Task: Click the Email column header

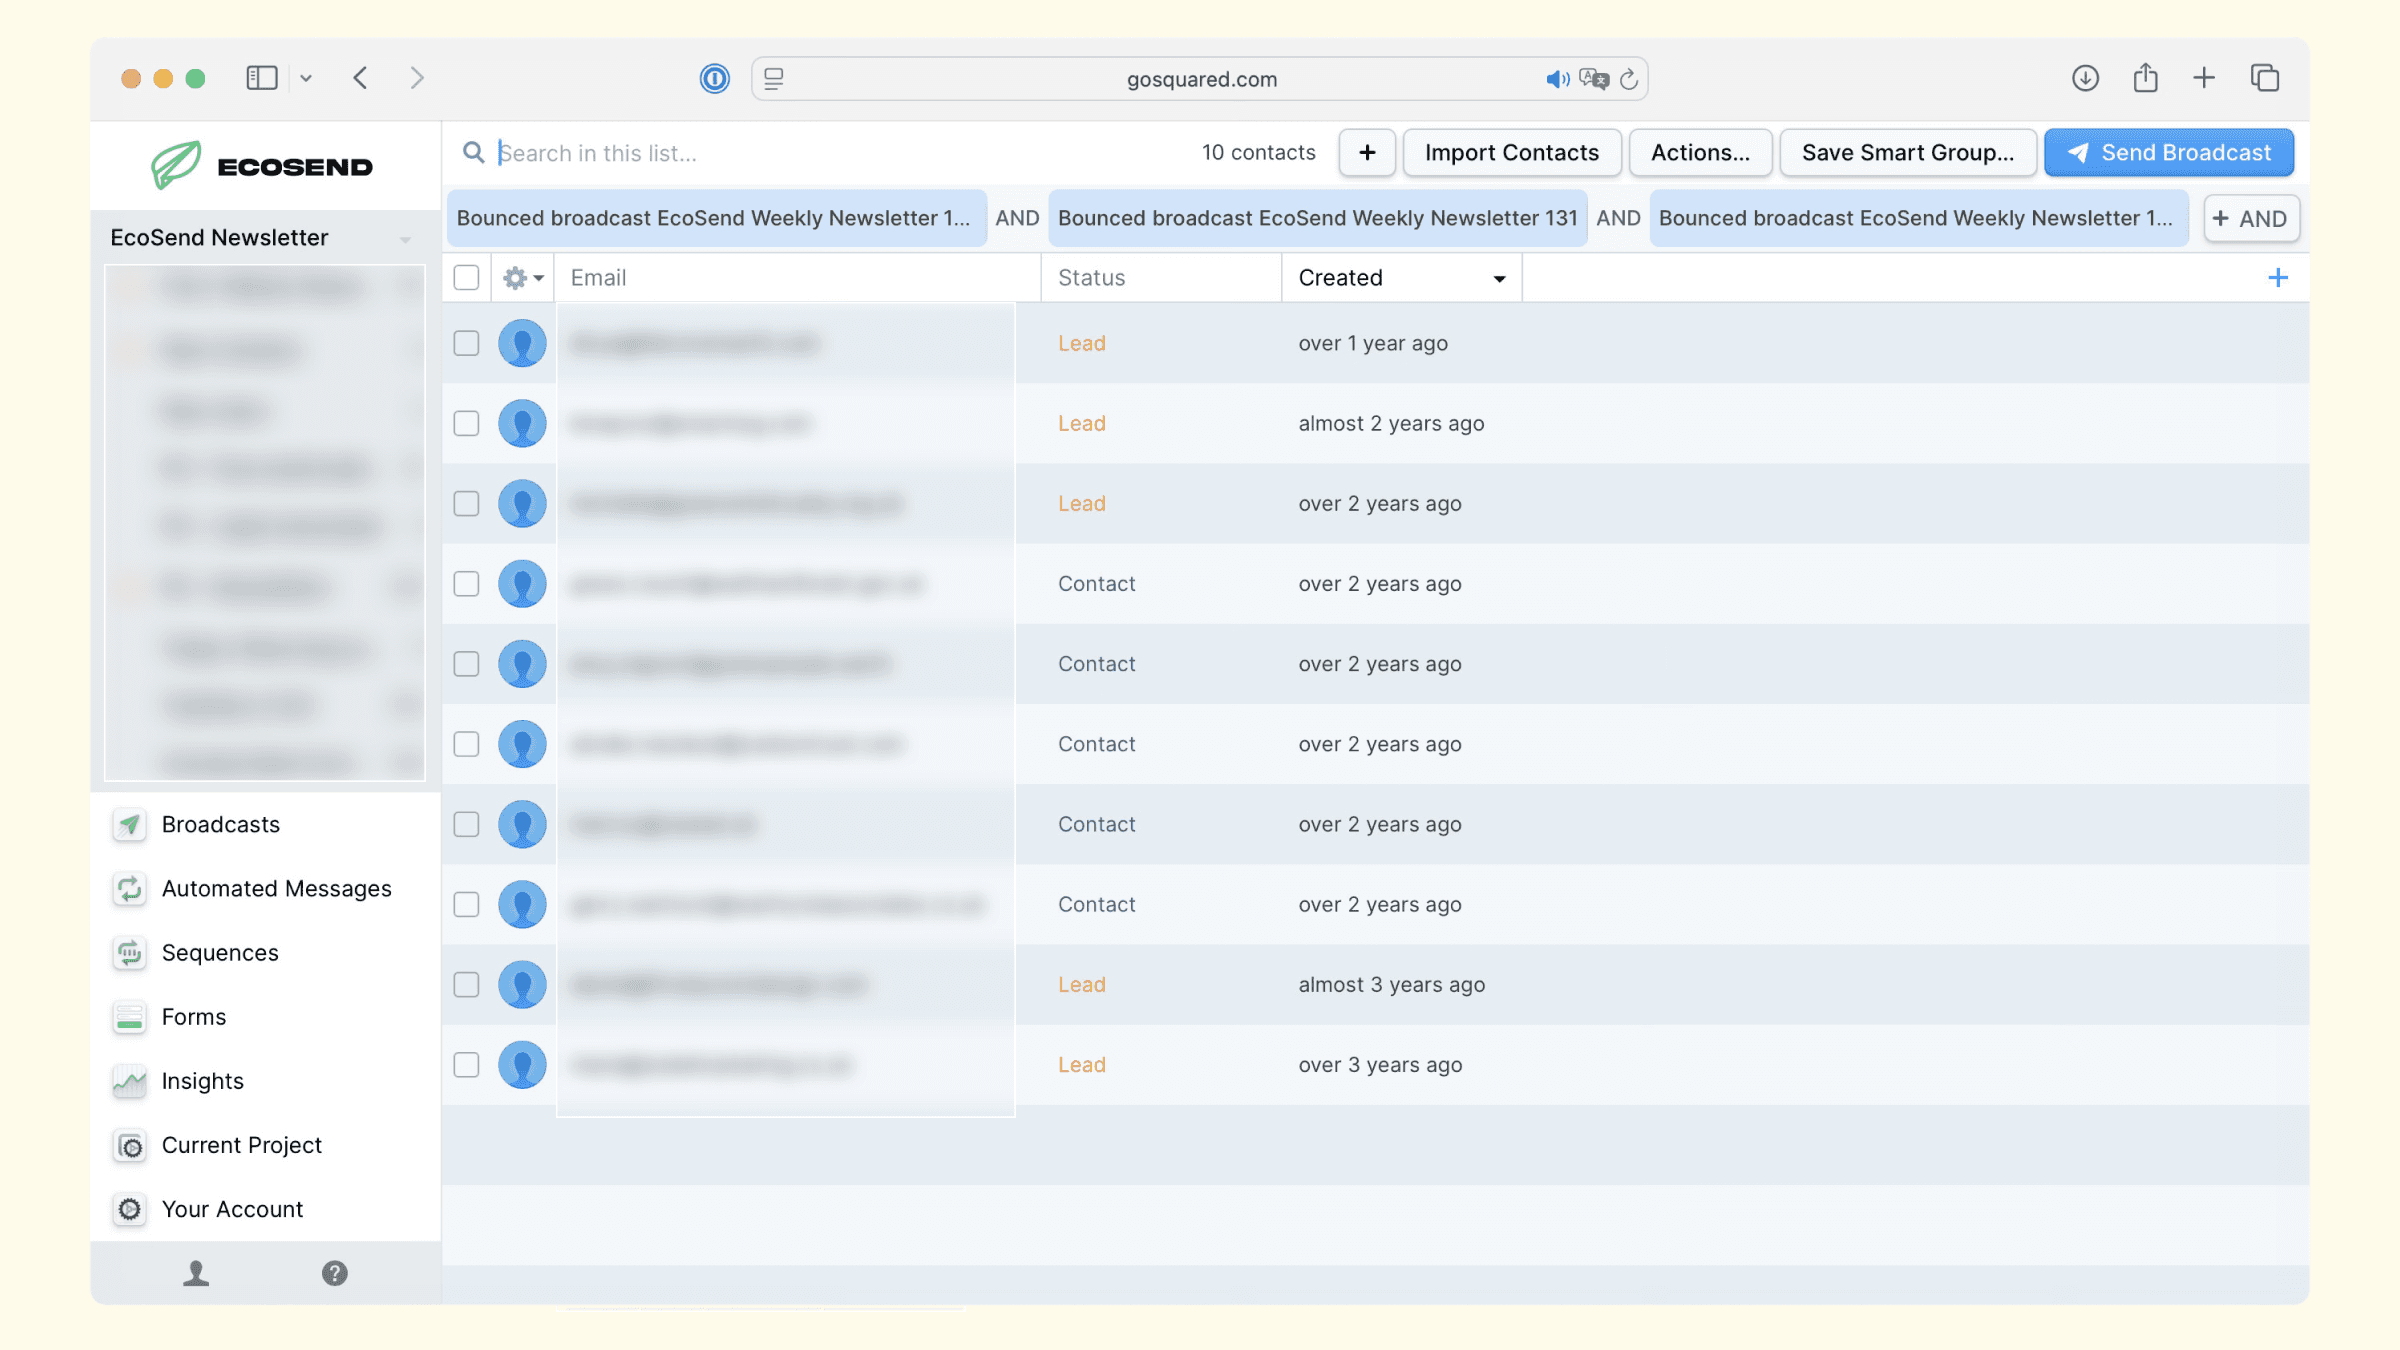Action: tap(797, 277)
